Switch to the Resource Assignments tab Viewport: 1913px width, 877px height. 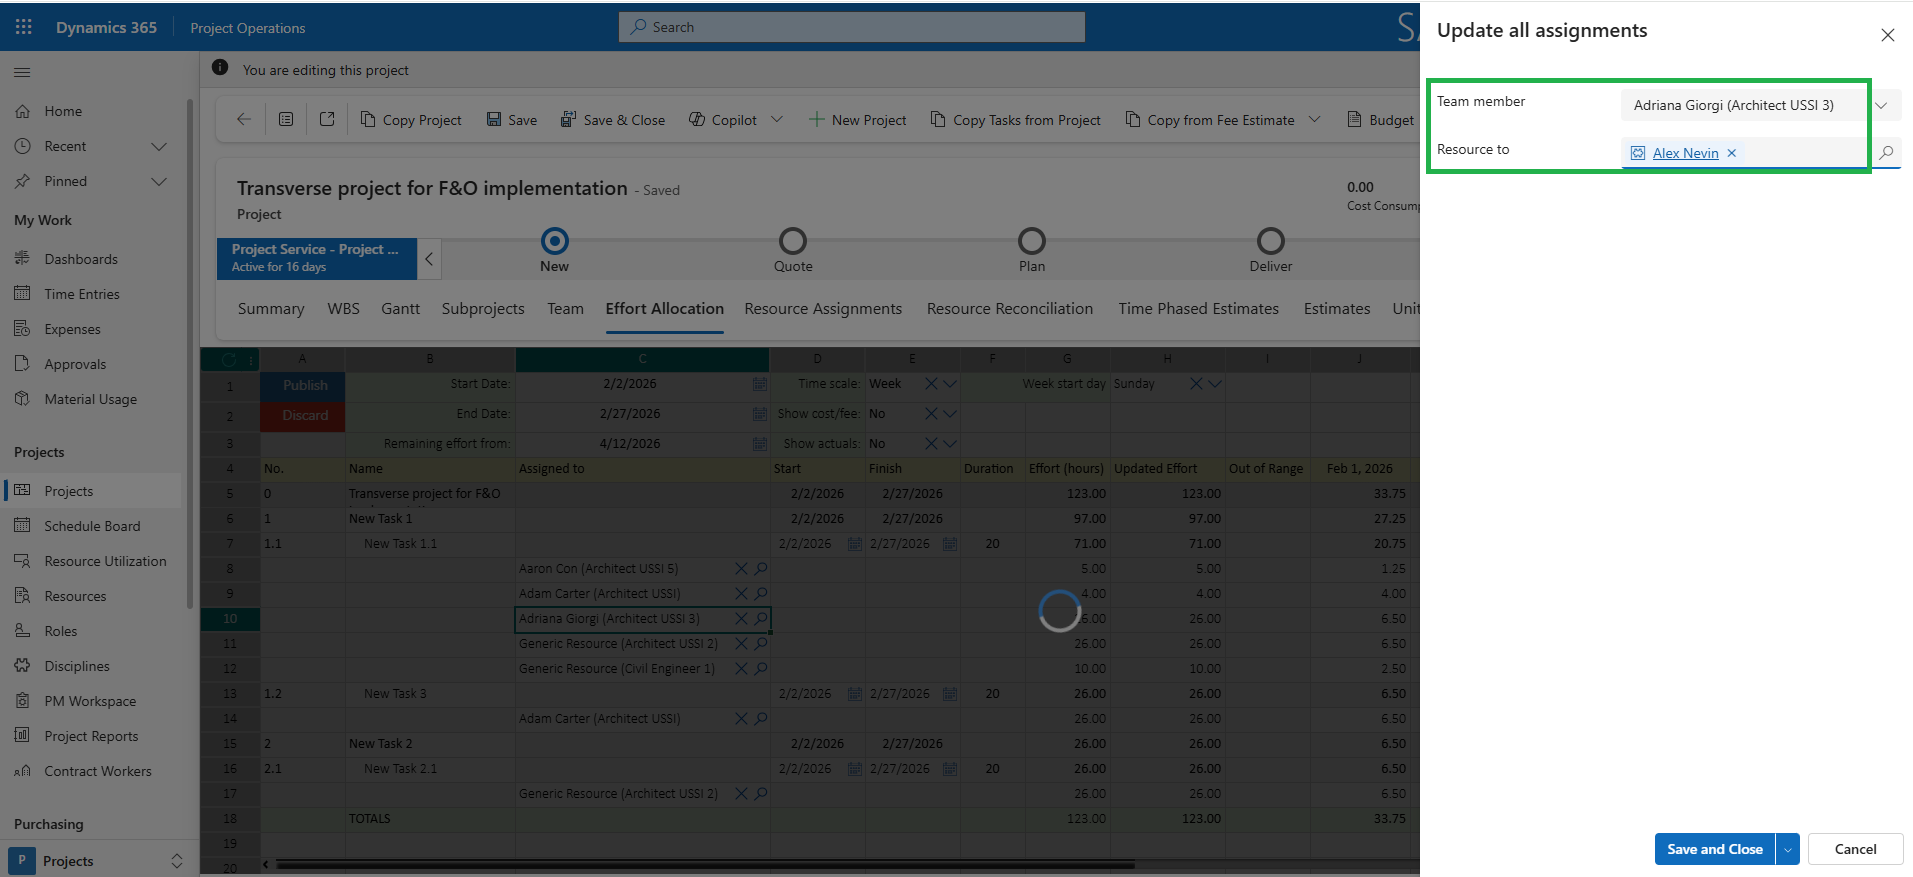pos(822,309)
